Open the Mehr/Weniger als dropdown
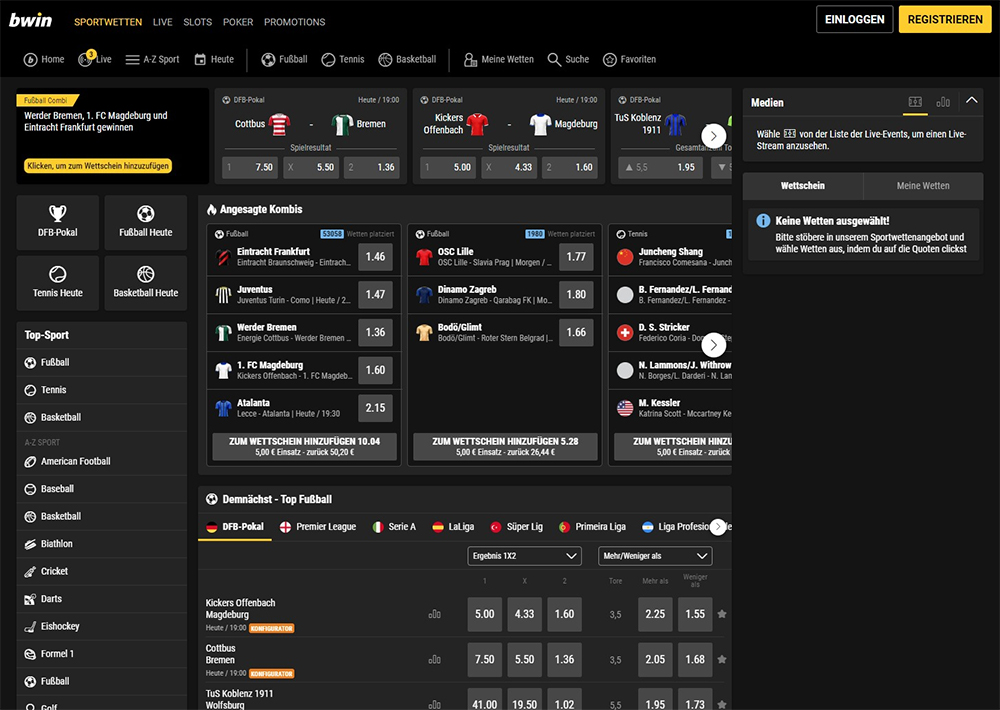This screenshot has height=710, width=1000. 655,556
